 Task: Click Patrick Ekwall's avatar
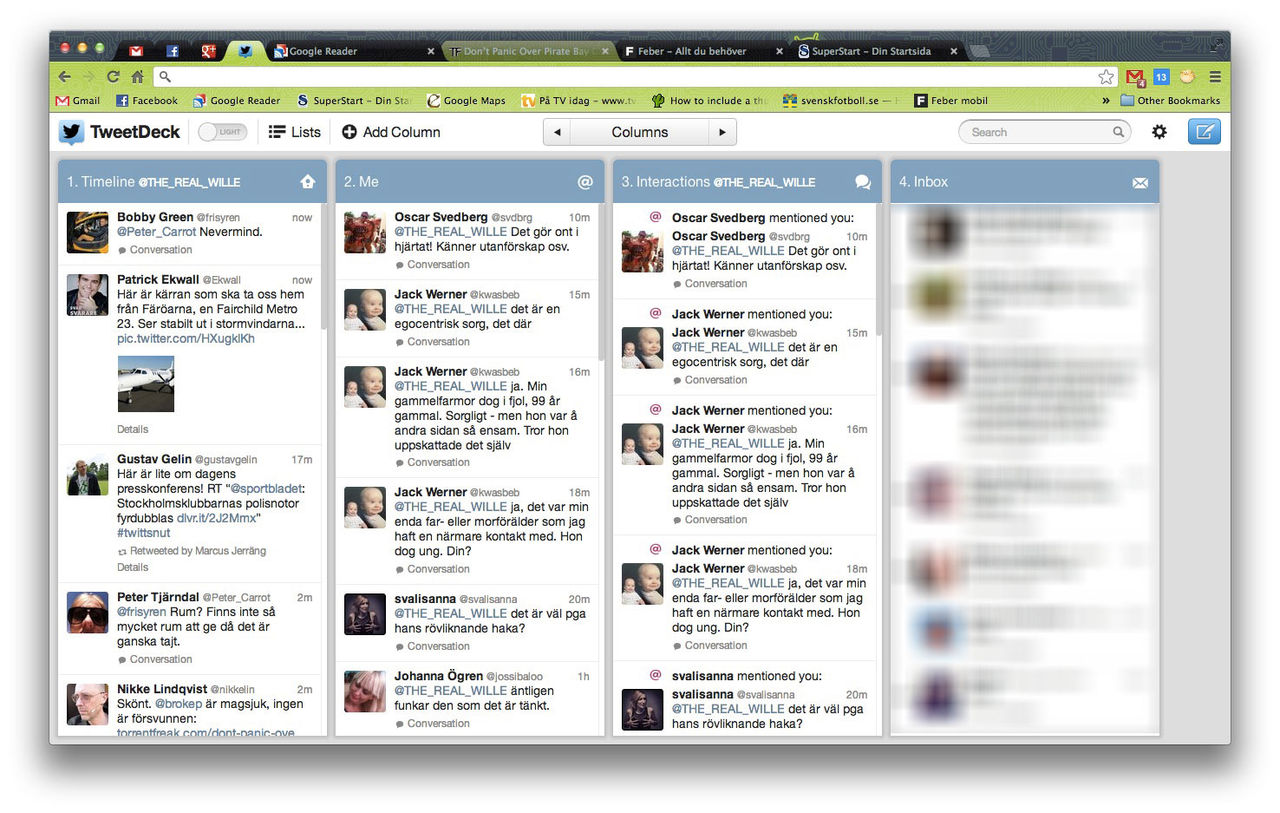87,295
